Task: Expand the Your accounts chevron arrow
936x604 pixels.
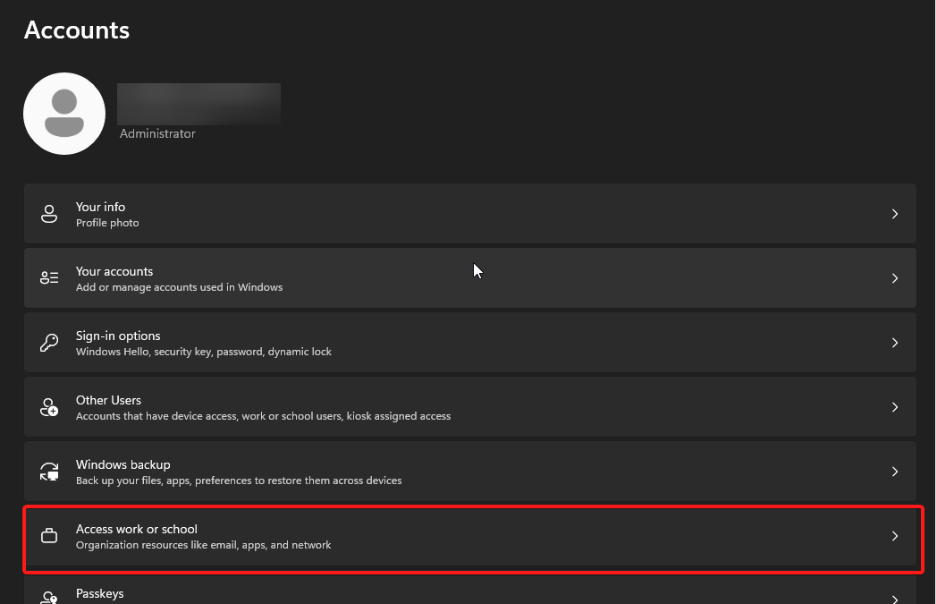Action: 895,278
